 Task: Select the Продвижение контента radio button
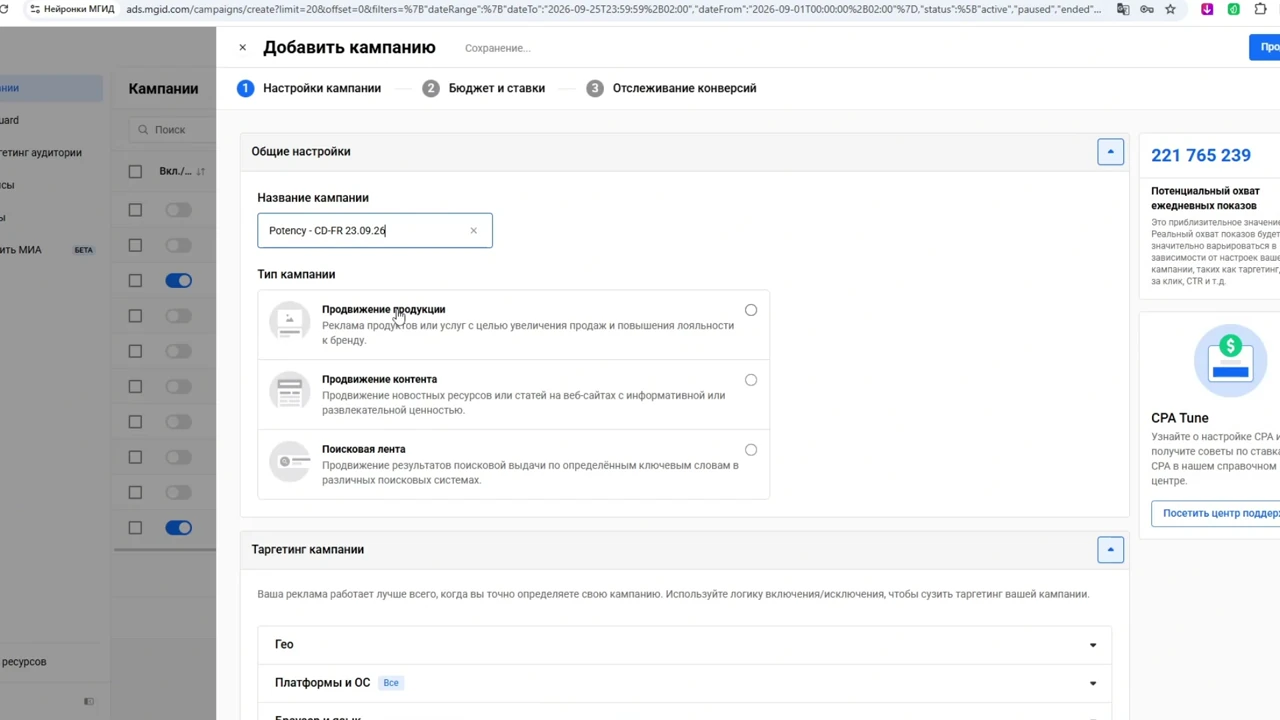[751, 380]
